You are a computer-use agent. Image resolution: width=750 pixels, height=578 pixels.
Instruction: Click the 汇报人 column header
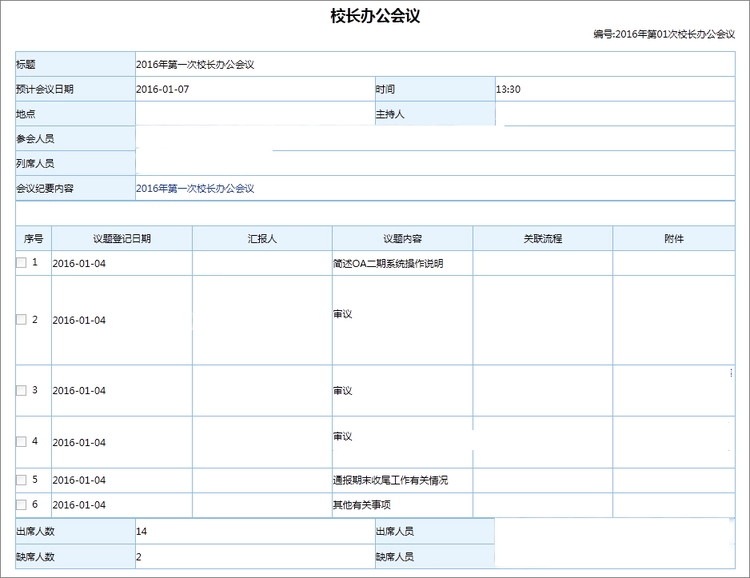pos(262,239)
